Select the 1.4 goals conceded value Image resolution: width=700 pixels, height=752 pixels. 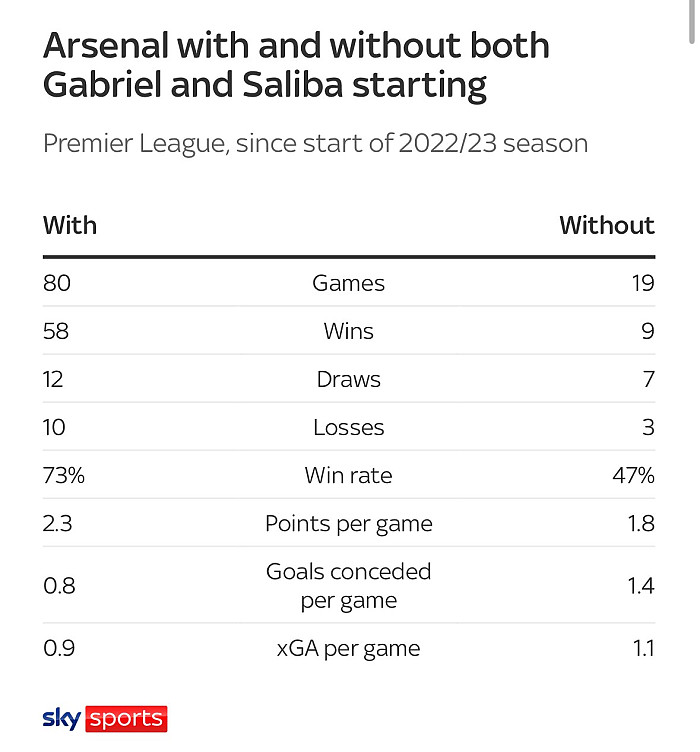[x=641, y=586]
